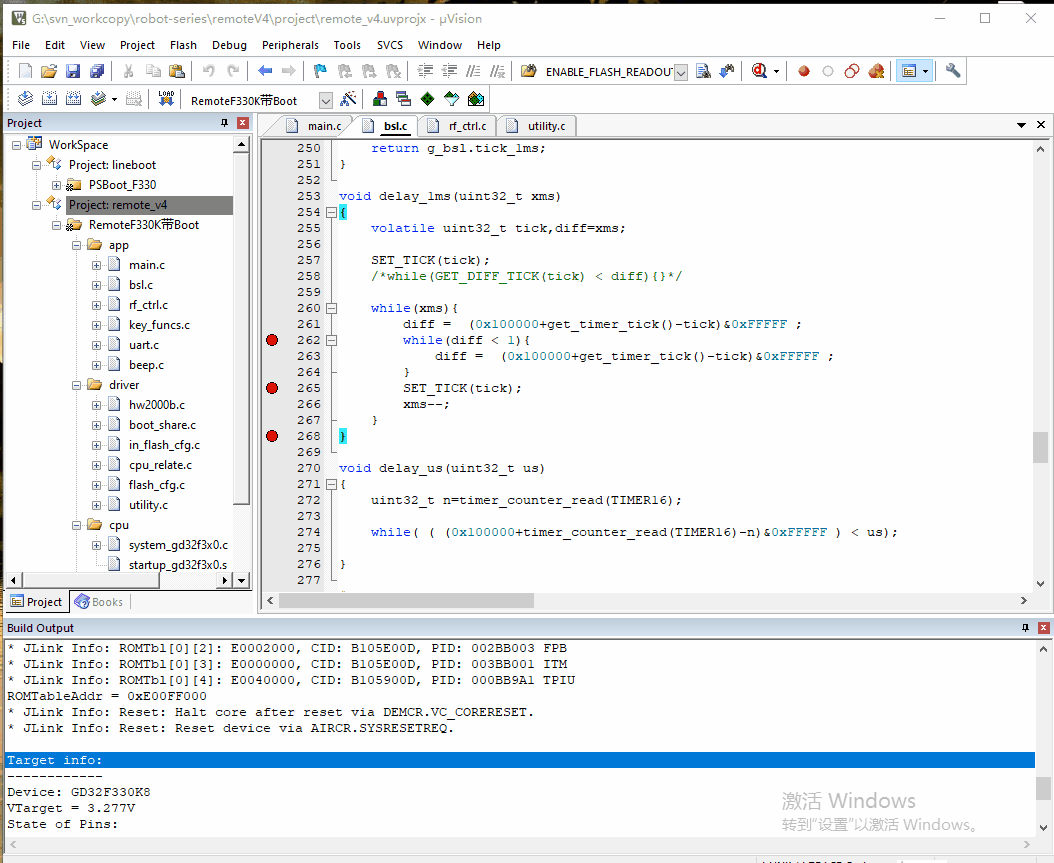Image resolution: width=1054 pixels, height=863 pixels.
Task: Open the RemoteF330K target selection dropdown
Action: point(326,101)
